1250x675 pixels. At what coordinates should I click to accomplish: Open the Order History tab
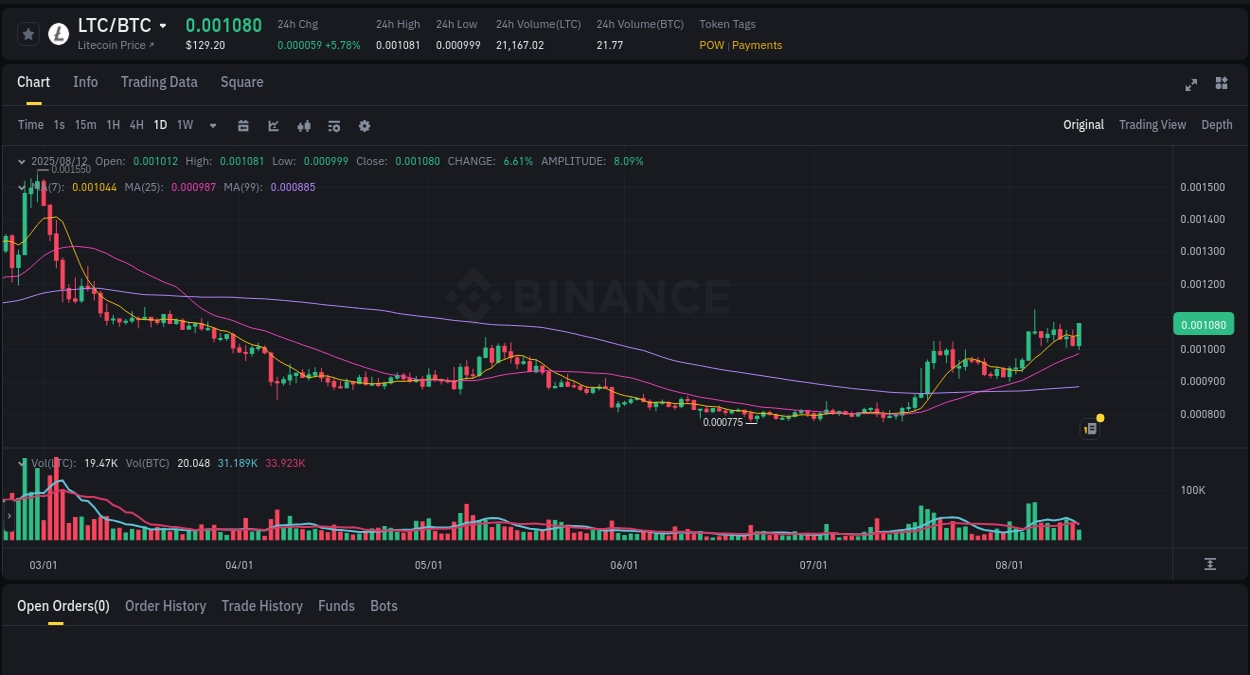click(x=165, y=606)
